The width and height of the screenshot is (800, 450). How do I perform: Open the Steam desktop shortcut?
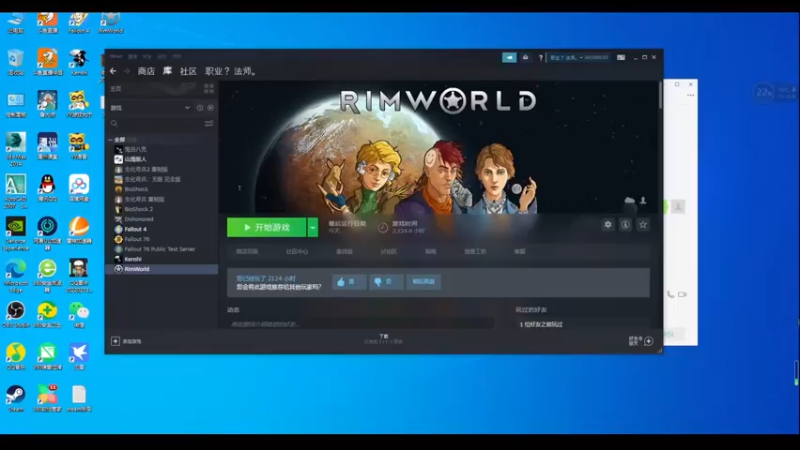click(16, 398)
